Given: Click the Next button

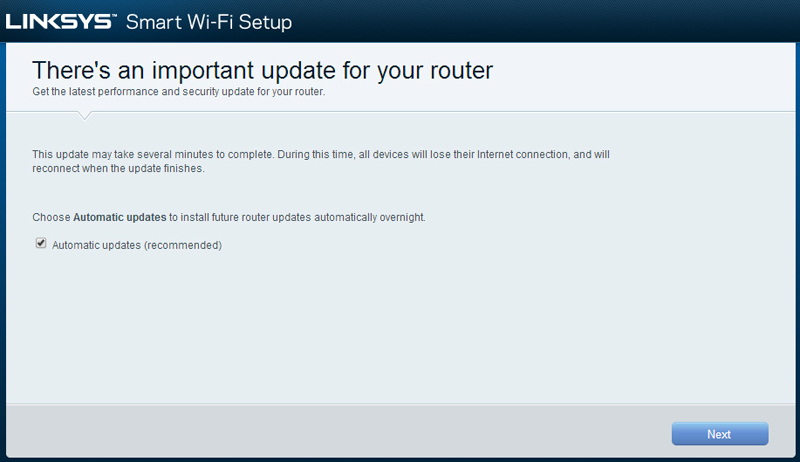Looking at the screenshot, I should (719, 434).
